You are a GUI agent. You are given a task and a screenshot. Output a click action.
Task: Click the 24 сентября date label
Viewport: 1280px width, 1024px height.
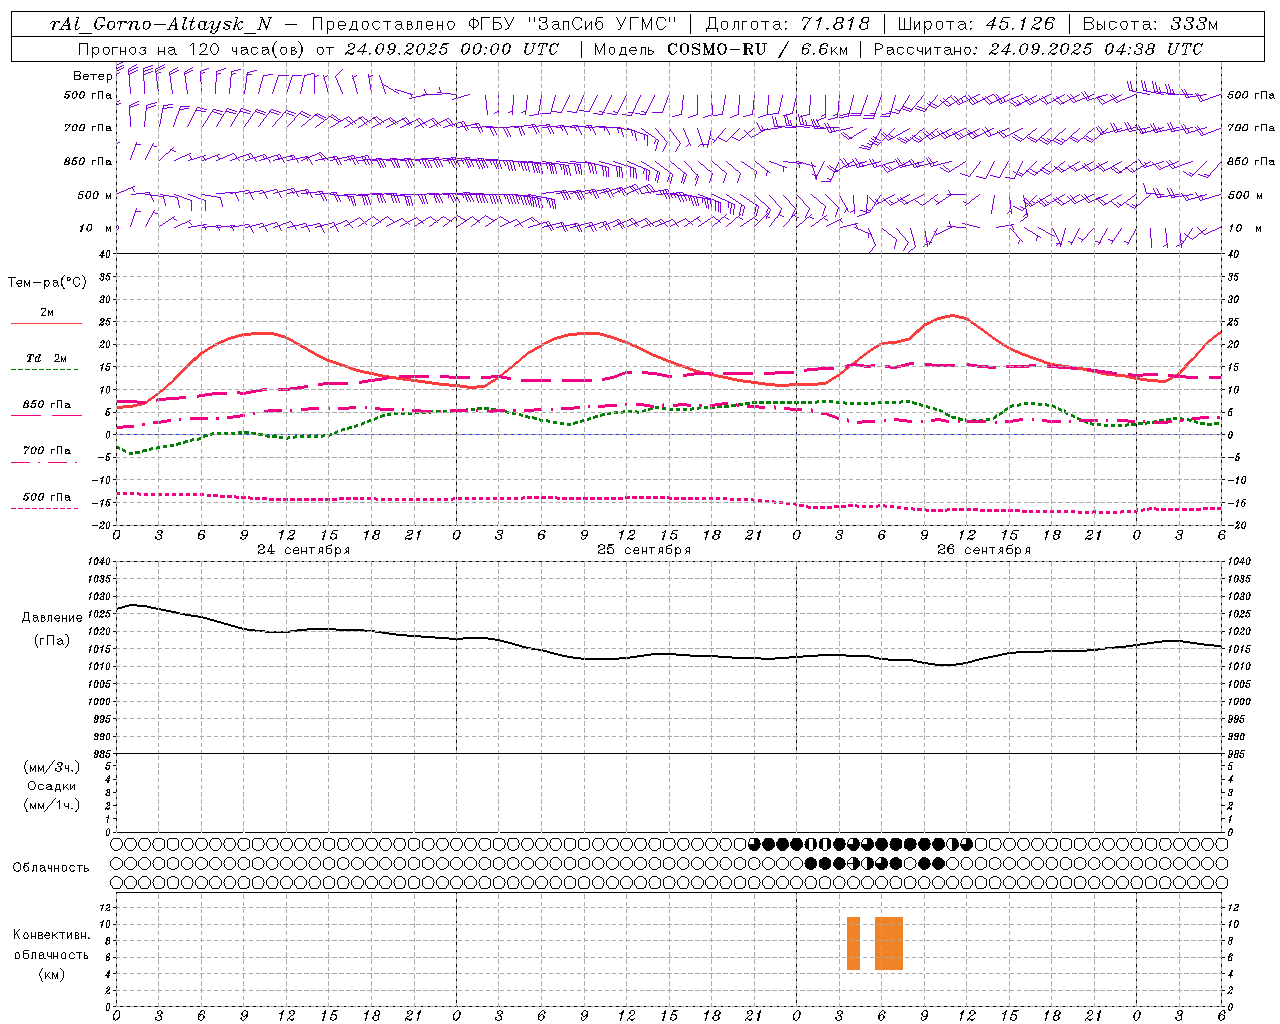pos(303,550)
